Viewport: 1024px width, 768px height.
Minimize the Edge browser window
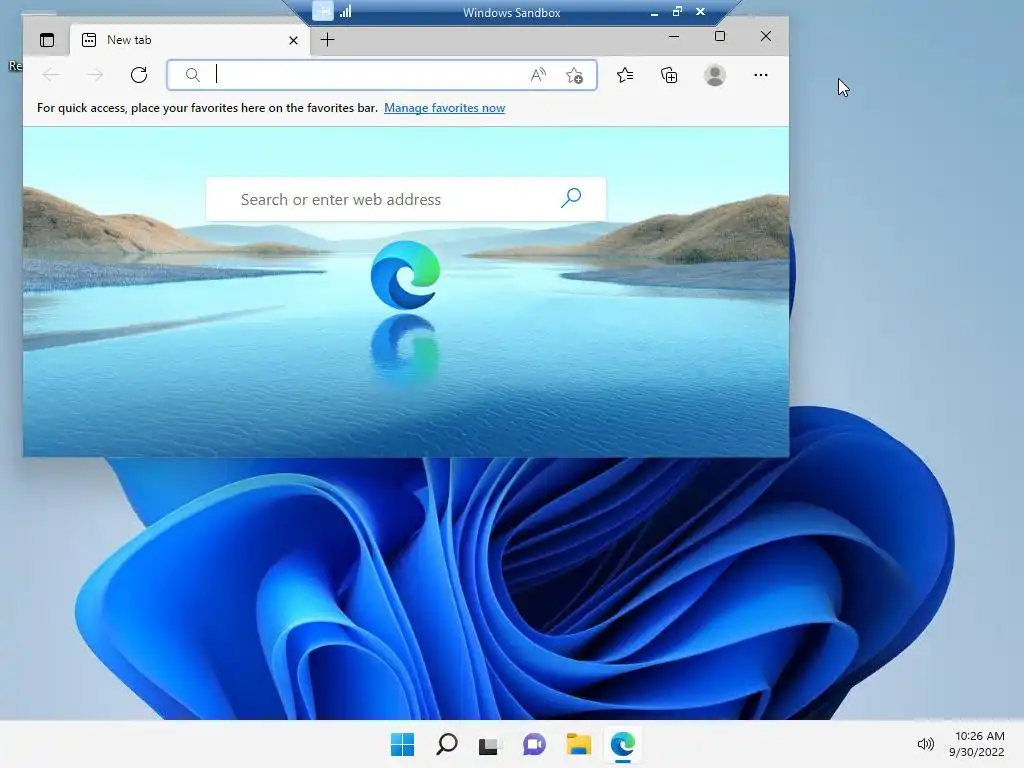pos(674,37)
